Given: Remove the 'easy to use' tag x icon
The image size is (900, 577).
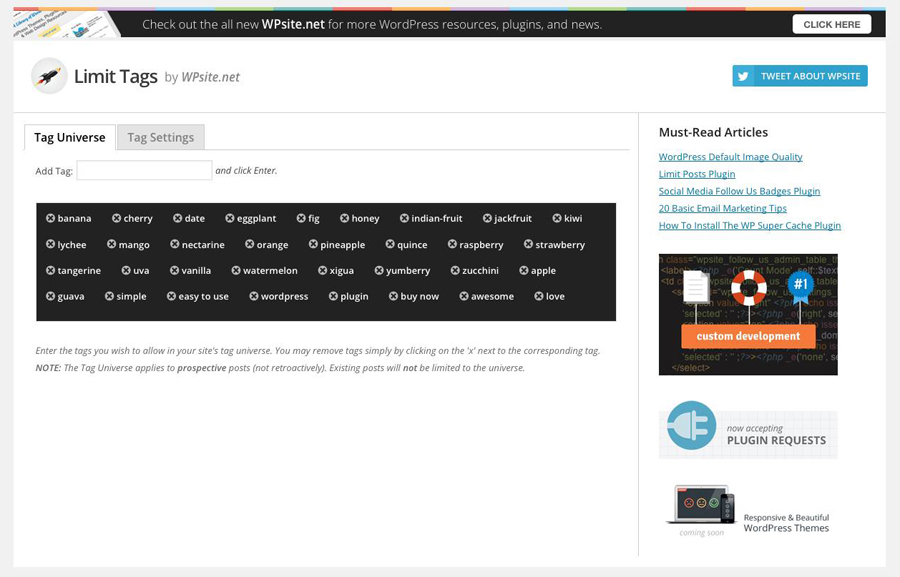Looking at the screenshot, I should click(x=171, y=296).
